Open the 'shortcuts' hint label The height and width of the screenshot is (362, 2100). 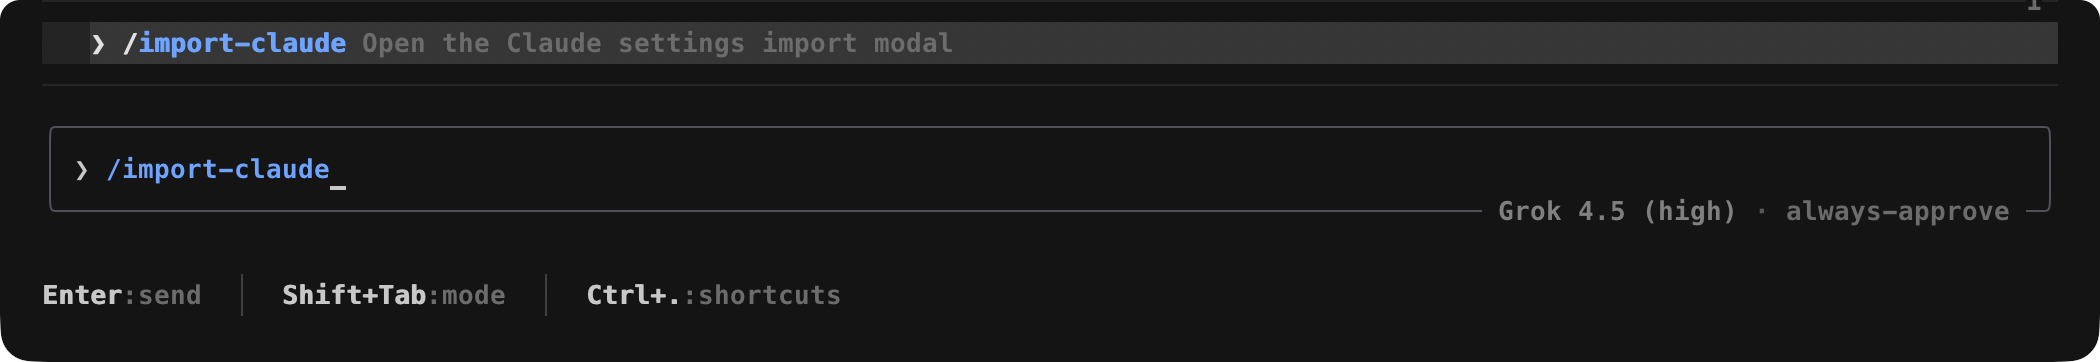[769, 295]
